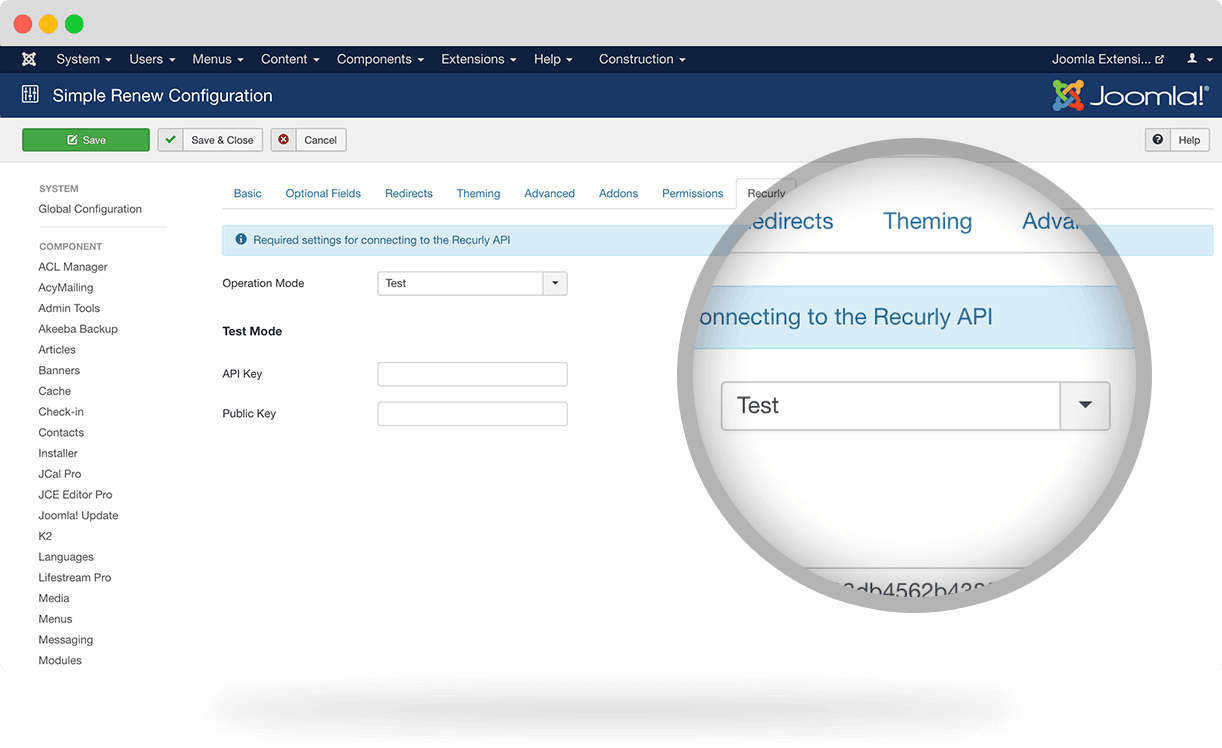Open Contacts in the sidebar
This screenshot has width=1222, height=748.
point(61,433)
